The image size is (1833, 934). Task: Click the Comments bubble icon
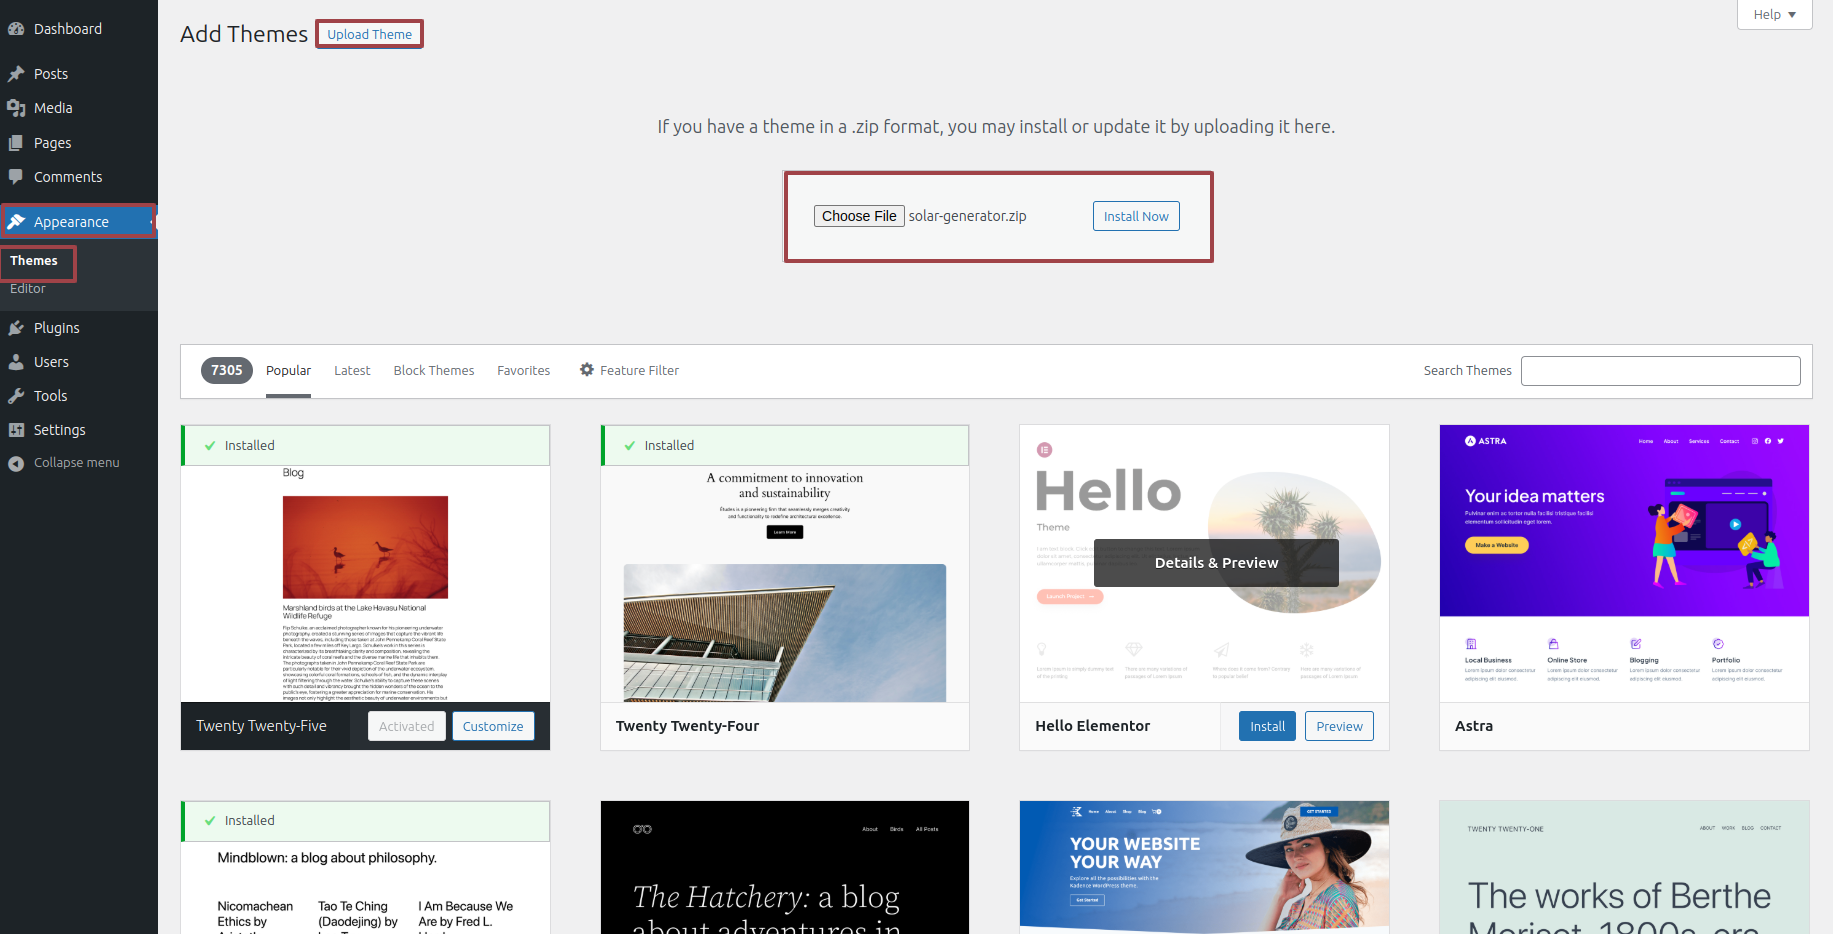point(16,177)
